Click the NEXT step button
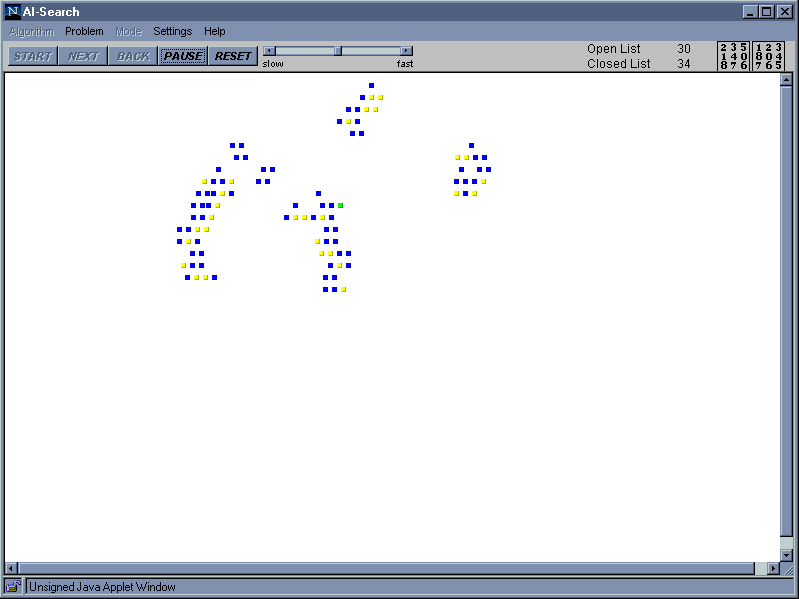 point(83,56)
